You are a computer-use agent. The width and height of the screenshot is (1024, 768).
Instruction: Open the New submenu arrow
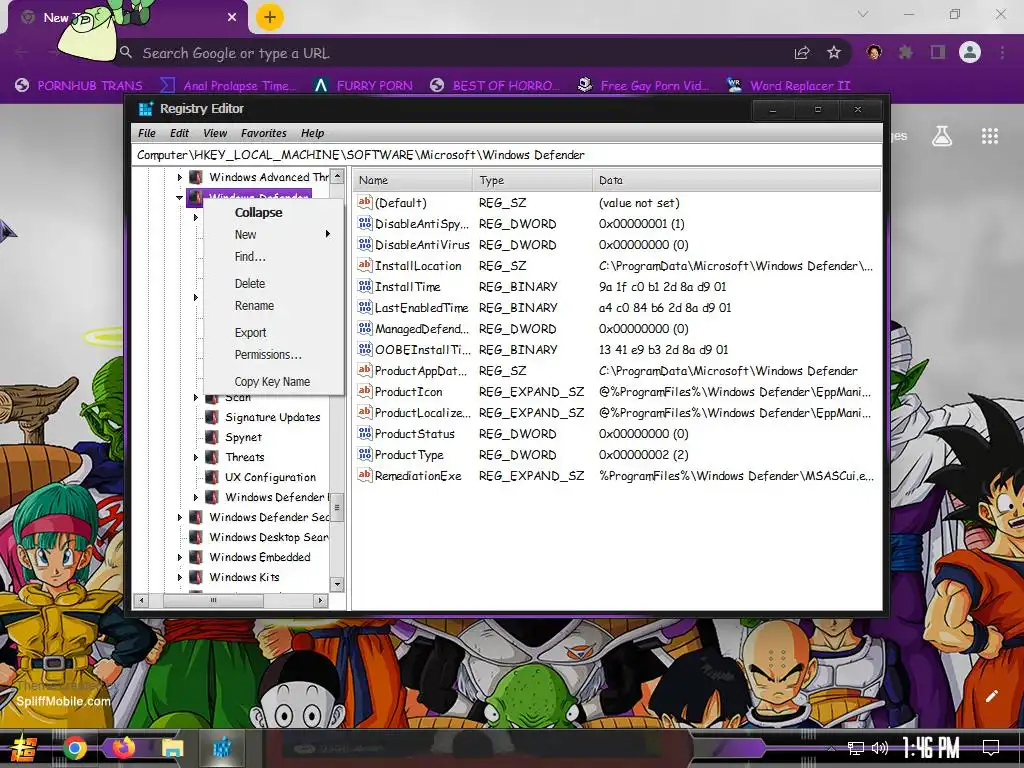(328, 234)
